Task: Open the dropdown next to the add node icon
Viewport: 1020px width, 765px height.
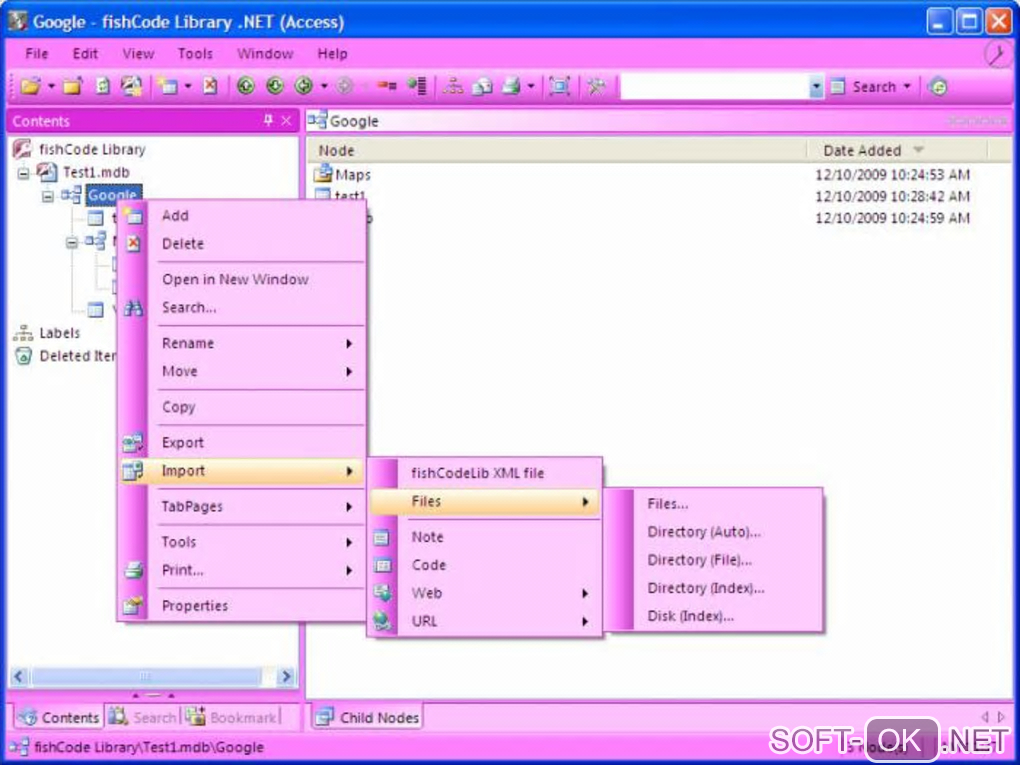Action: click(188, 86)
